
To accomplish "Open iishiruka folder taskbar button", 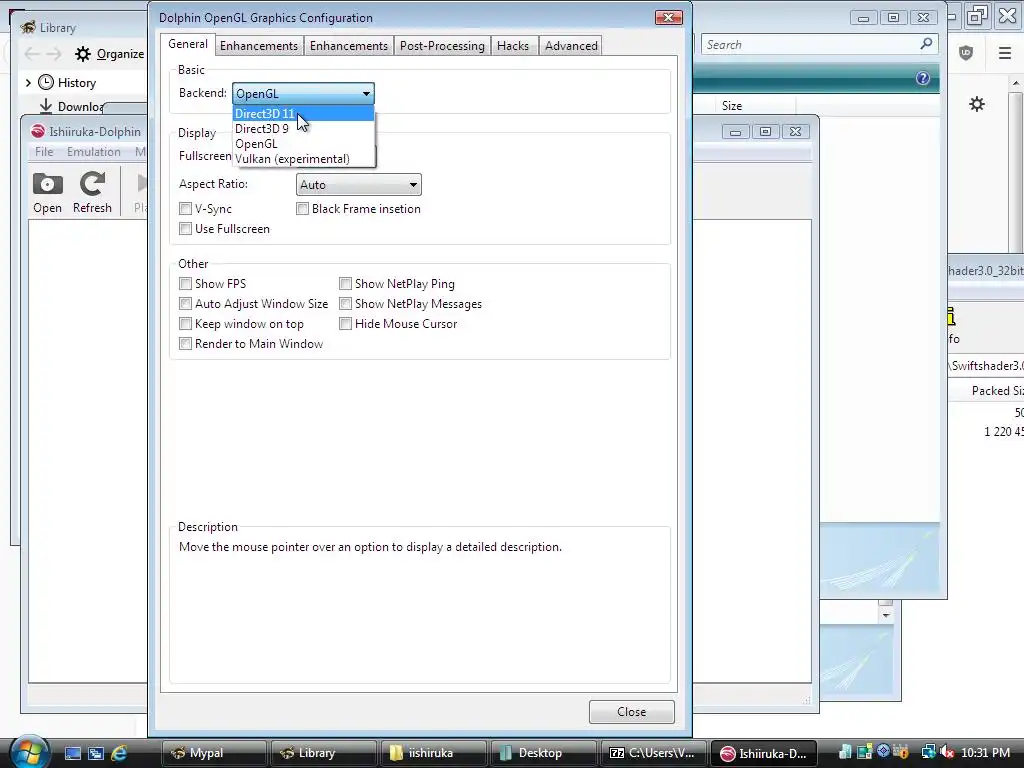I will pos(434,753).
